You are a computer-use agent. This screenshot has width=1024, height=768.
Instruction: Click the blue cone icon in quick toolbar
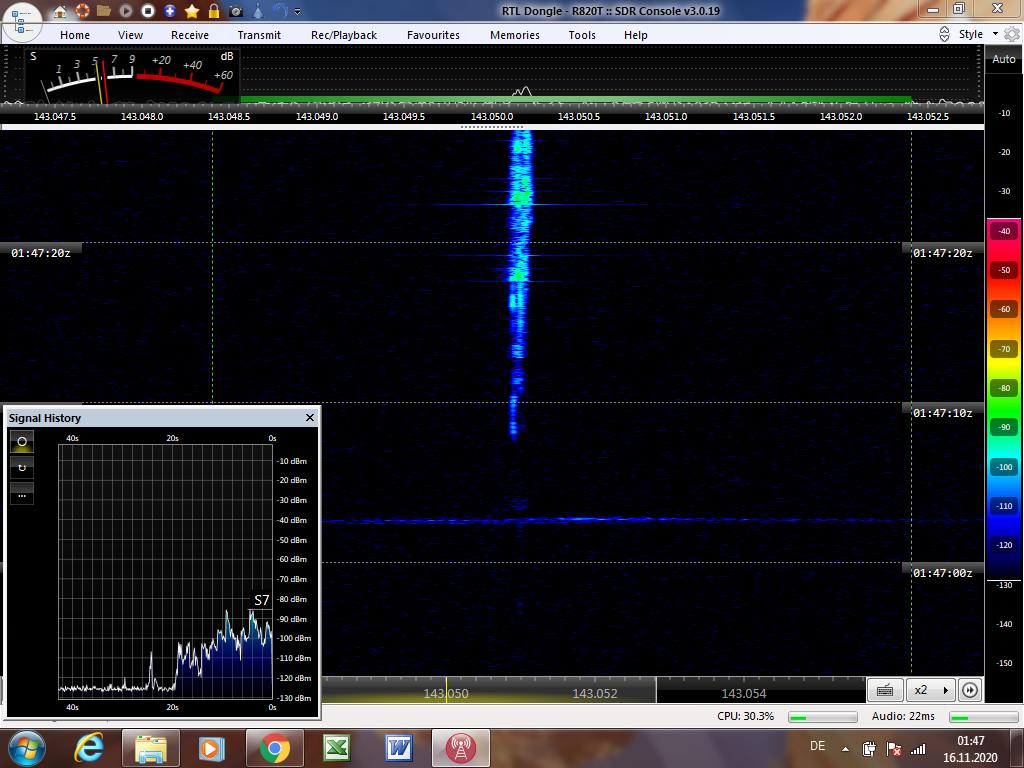tap(259, 10)
